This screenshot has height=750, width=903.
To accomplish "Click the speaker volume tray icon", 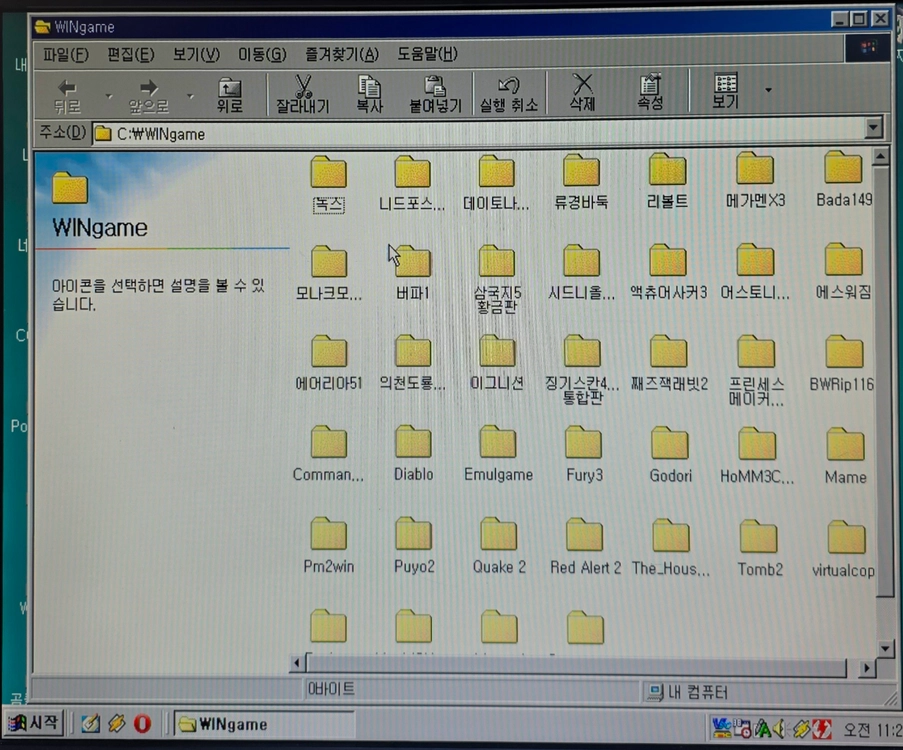I will pos(779,729).
